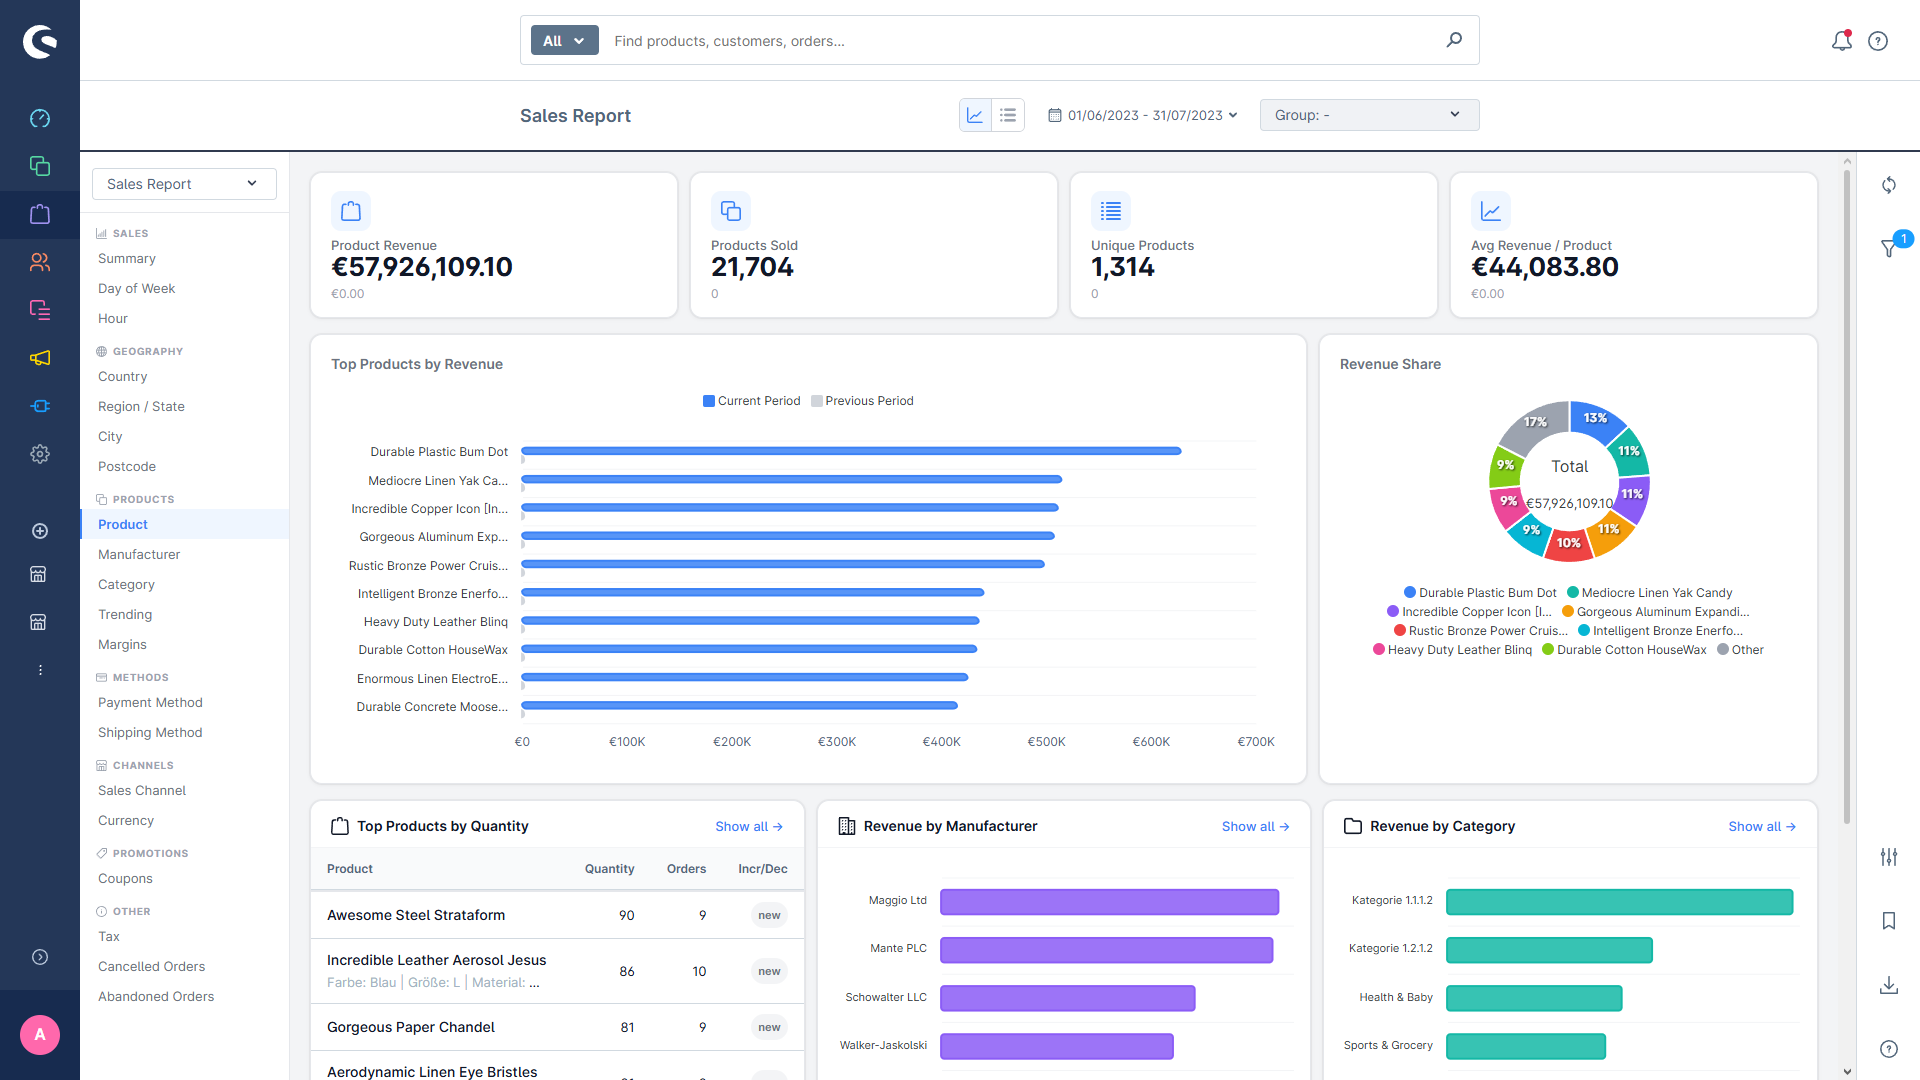Open the Marketing megaphone icon in sidebar
Viewport: 1920px width, 1080px height.
tap(40, 358)
